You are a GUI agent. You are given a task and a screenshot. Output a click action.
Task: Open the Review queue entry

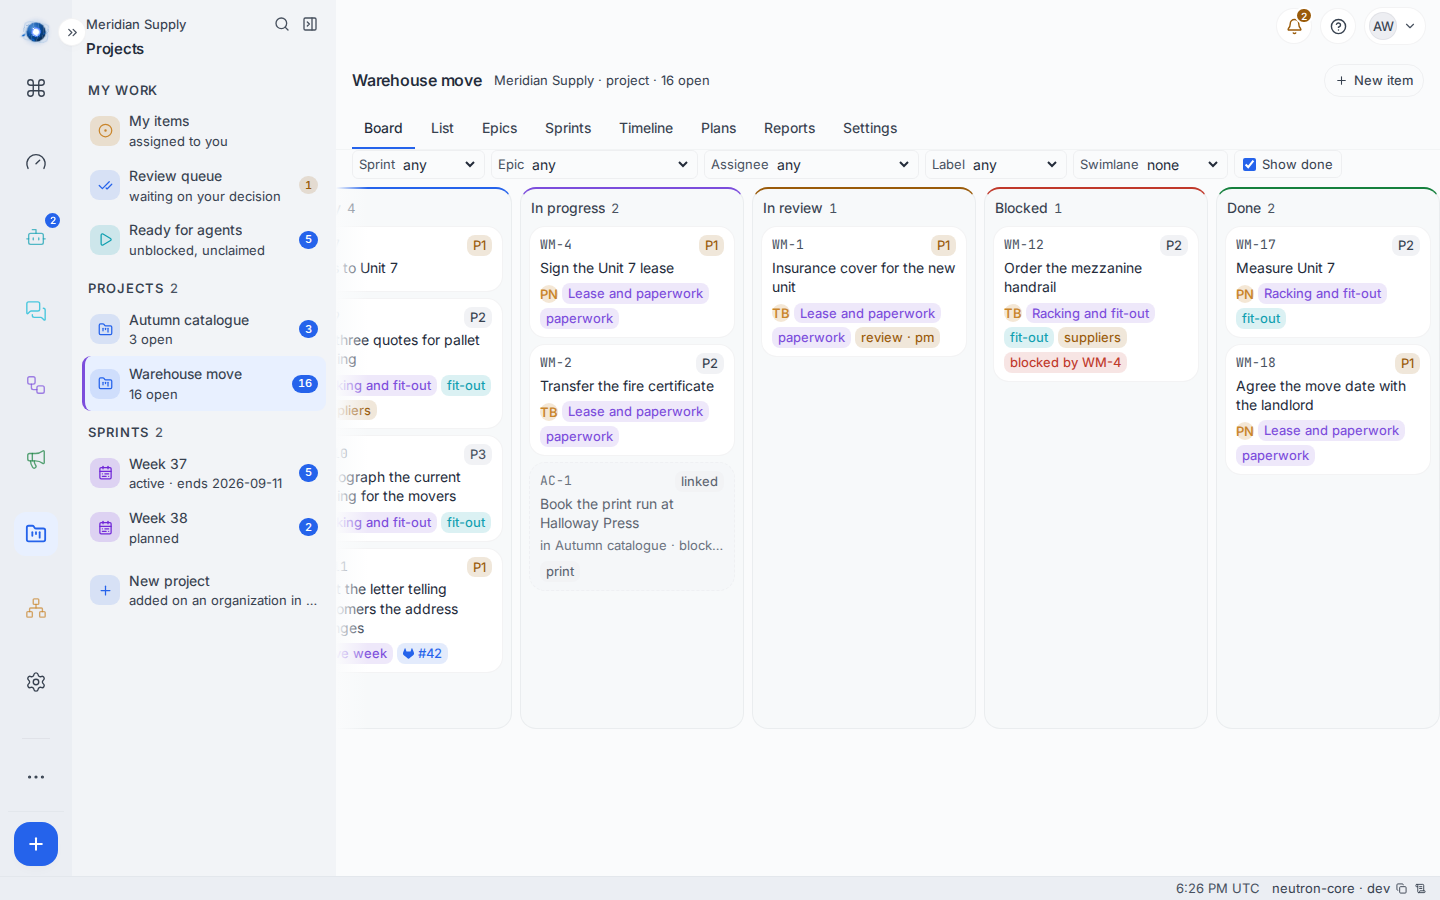point(204,186)
